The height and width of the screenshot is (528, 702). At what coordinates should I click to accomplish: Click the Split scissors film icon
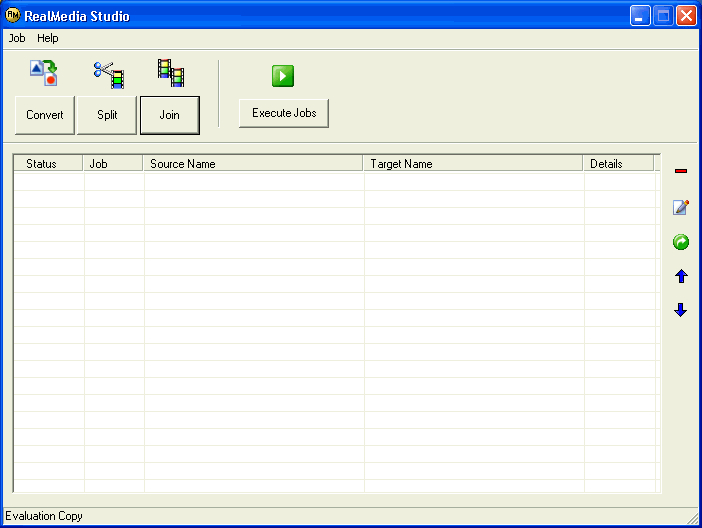click(109, 75)
